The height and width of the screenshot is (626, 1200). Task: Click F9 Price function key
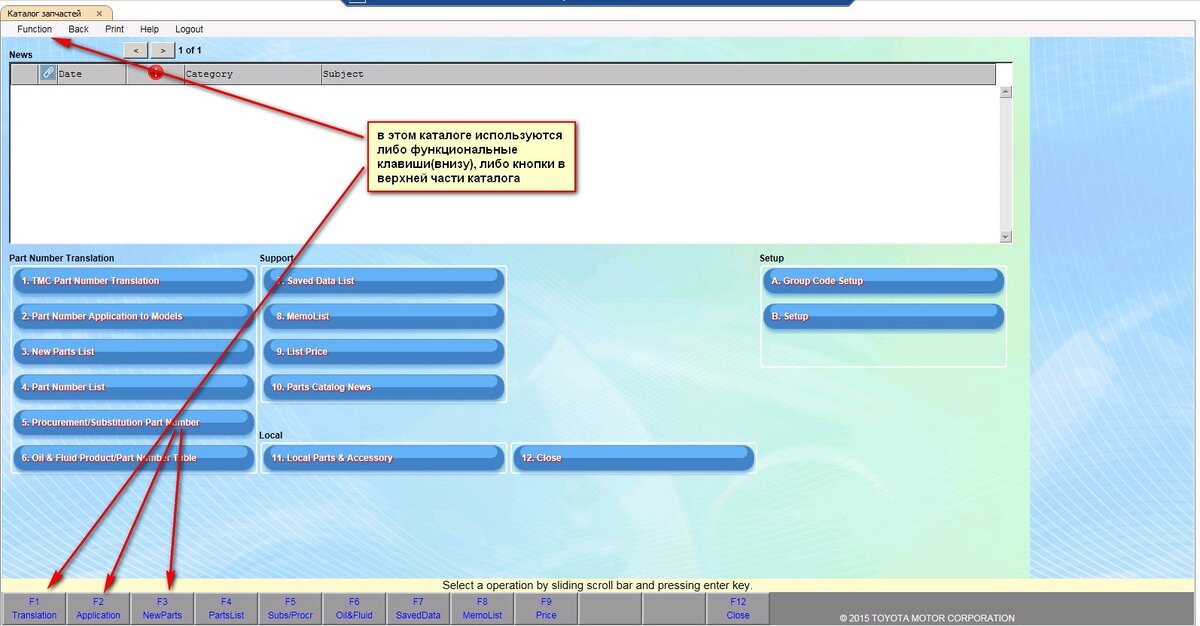click(546, 608)
